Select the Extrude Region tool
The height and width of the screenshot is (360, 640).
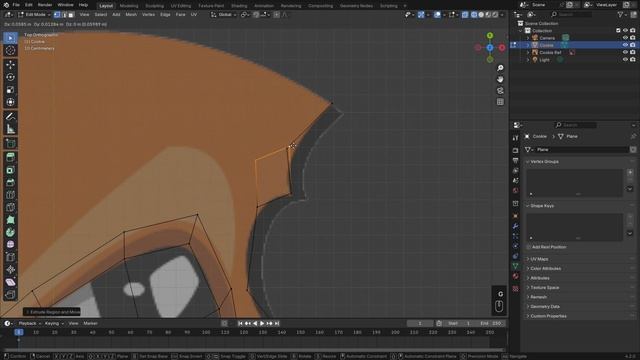[10, 157]
